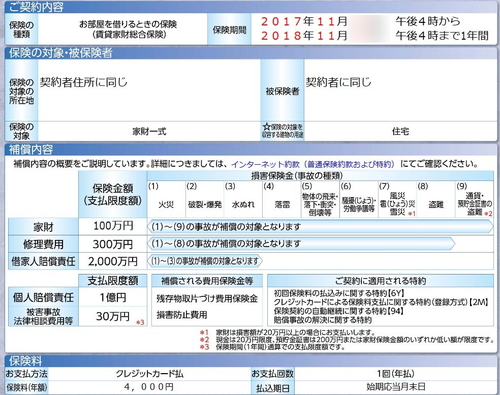The width and height of the screenshot is (500, 395).
Task: Select the お部屋を借りるときの保険 text
Action: tap(128, 24)
